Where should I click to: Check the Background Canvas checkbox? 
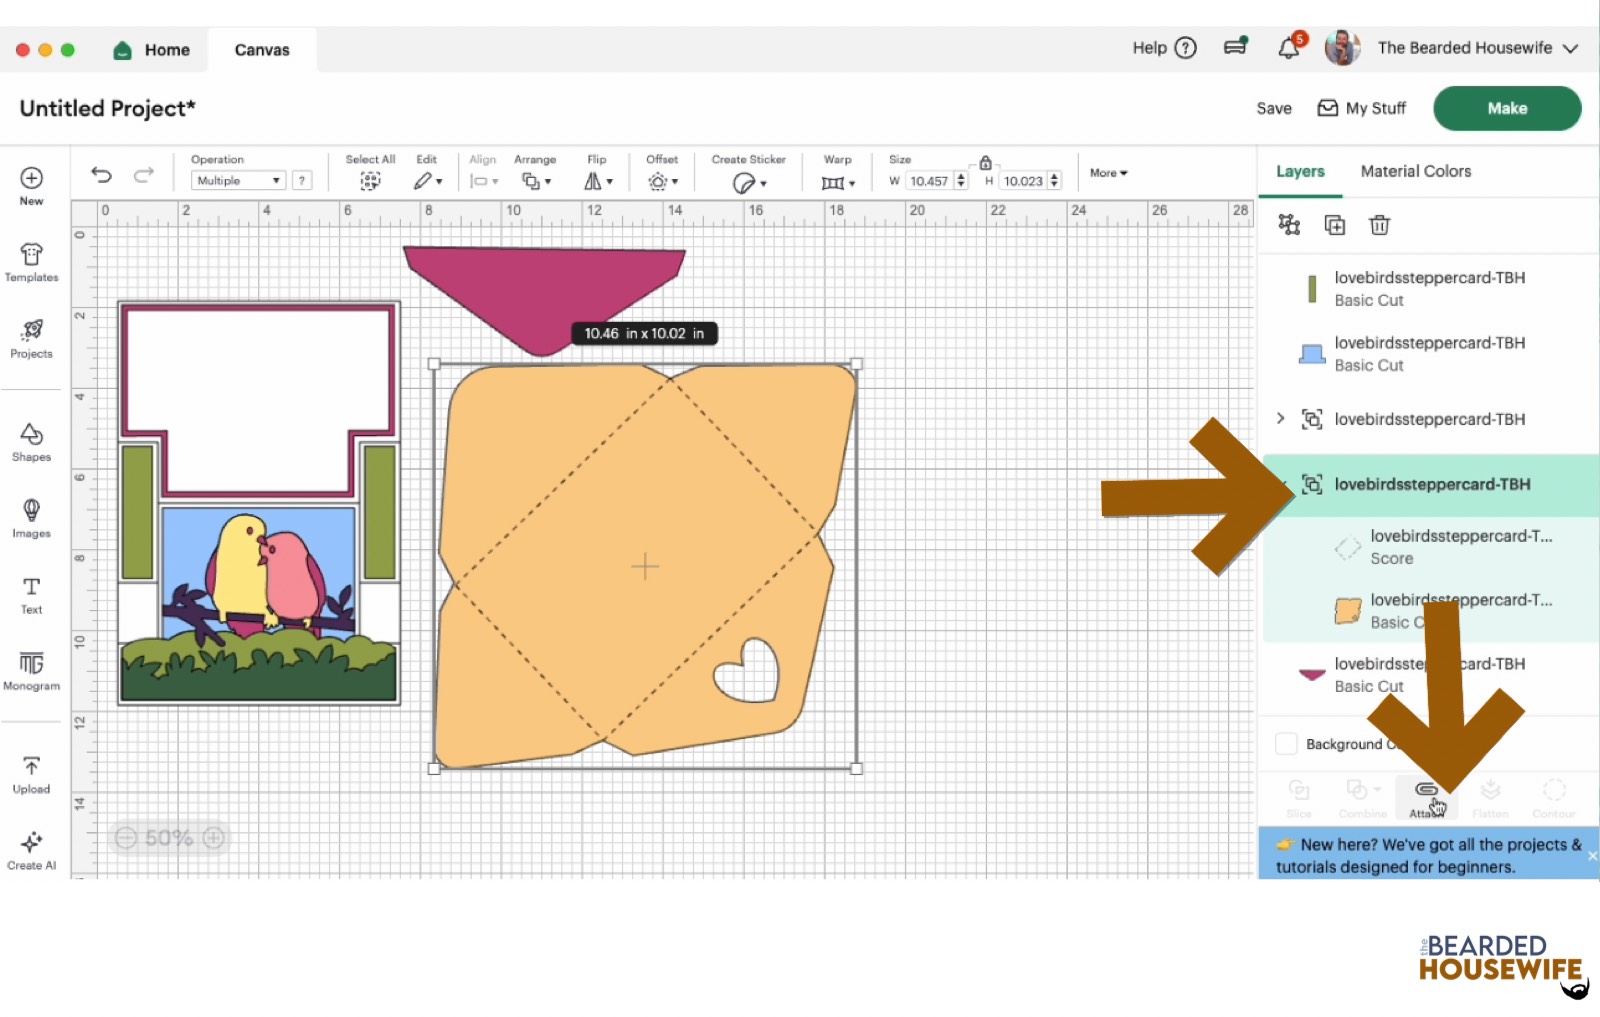pyautogui.click(x=1287, y=744)
